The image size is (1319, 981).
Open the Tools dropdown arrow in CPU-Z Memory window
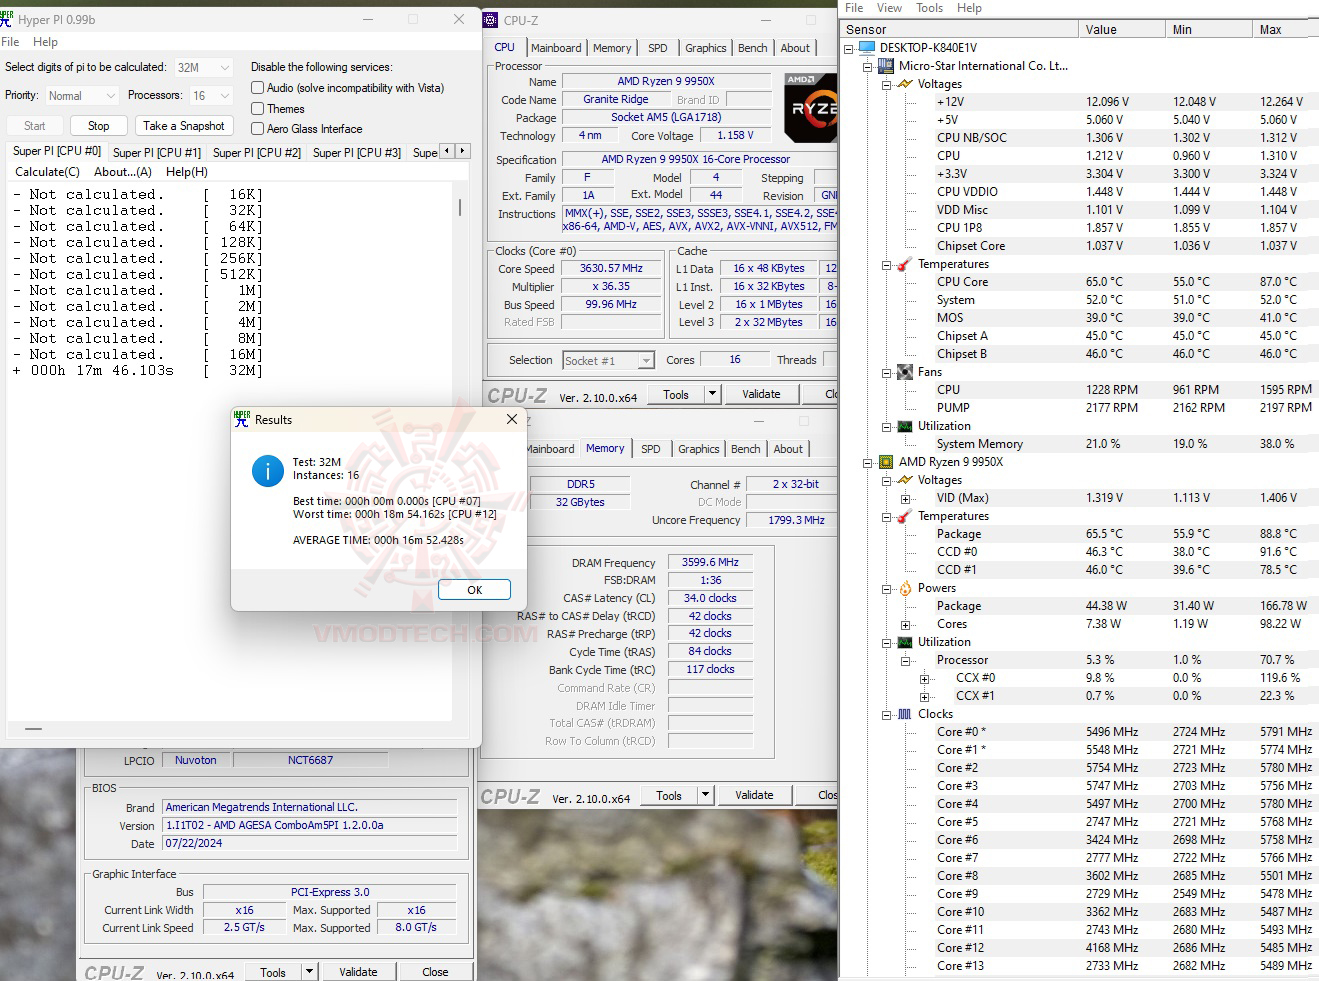(x=705, y=795)
